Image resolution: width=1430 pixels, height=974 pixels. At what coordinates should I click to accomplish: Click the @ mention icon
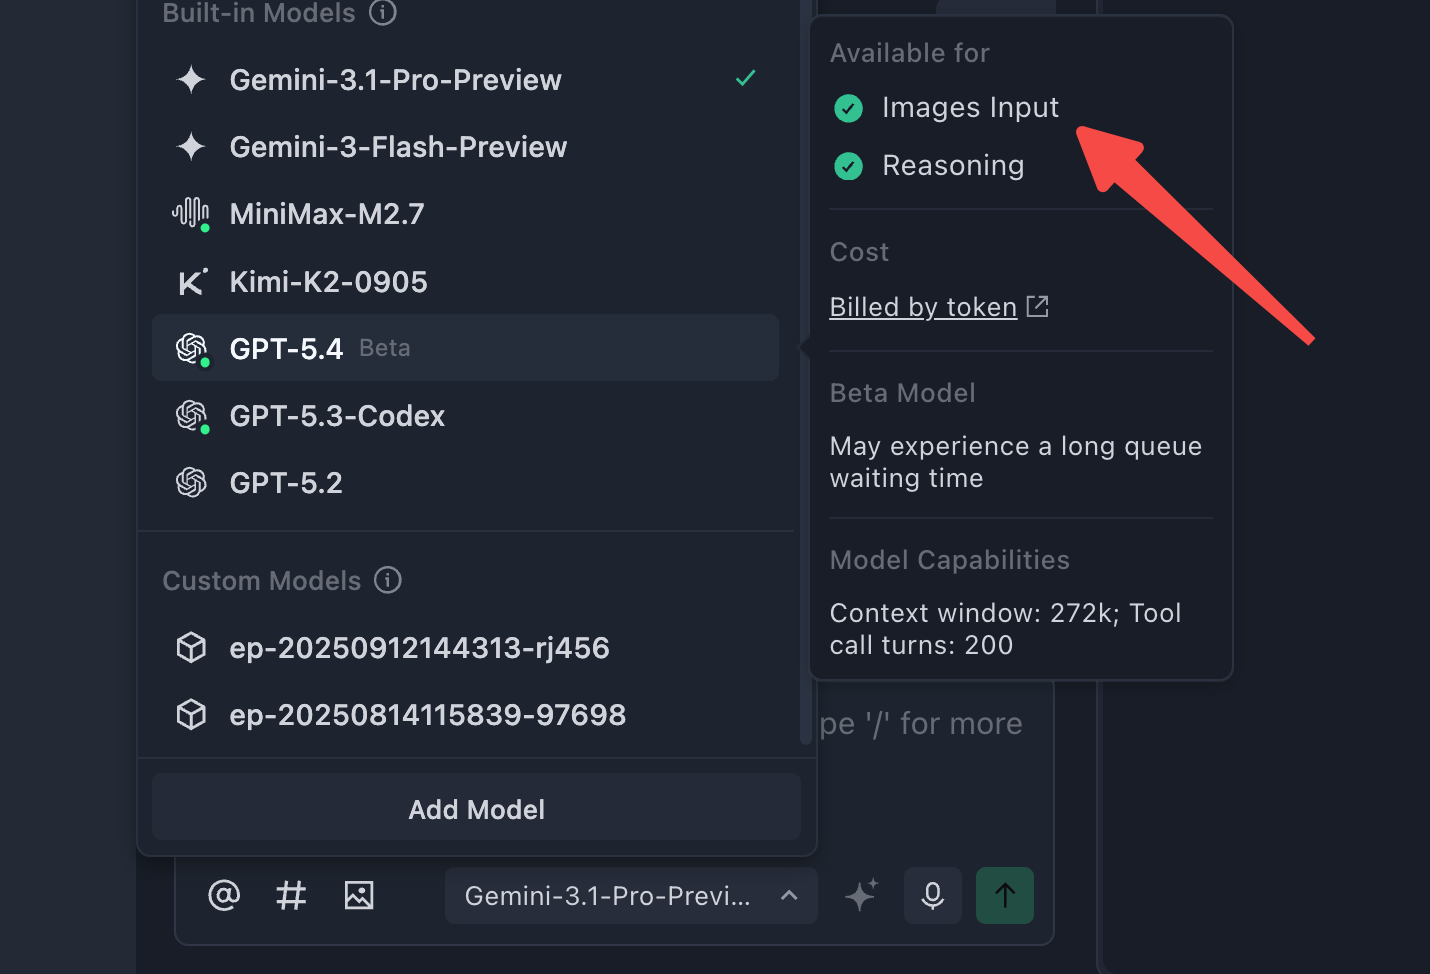224,895
